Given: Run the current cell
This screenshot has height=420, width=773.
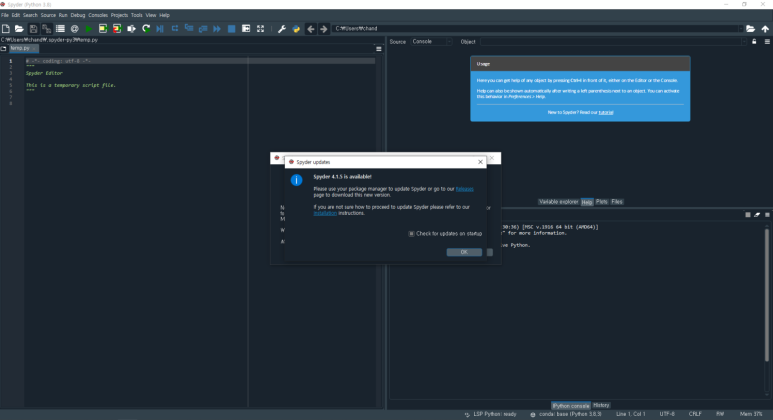Looking at the screenshot, I should click(x=103, y=29).
